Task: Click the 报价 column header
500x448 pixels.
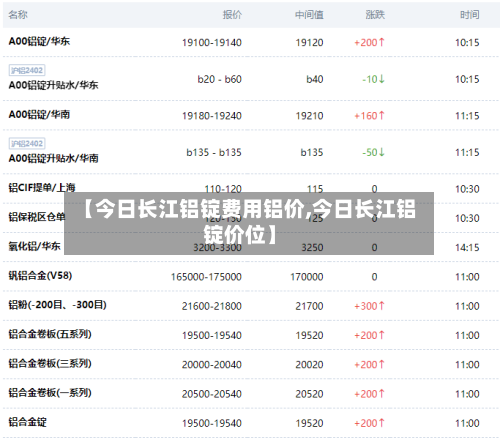Action: coord(232,15)
